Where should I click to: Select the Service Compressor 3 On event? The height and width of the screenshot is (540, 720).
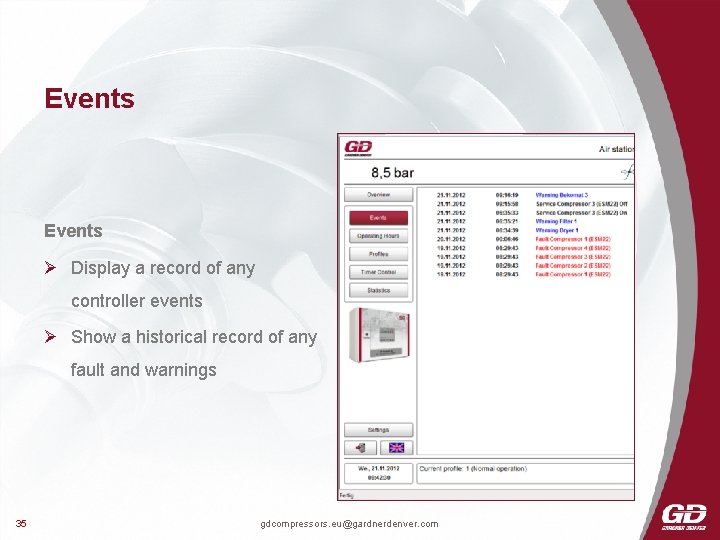click(x=532, y=213)
